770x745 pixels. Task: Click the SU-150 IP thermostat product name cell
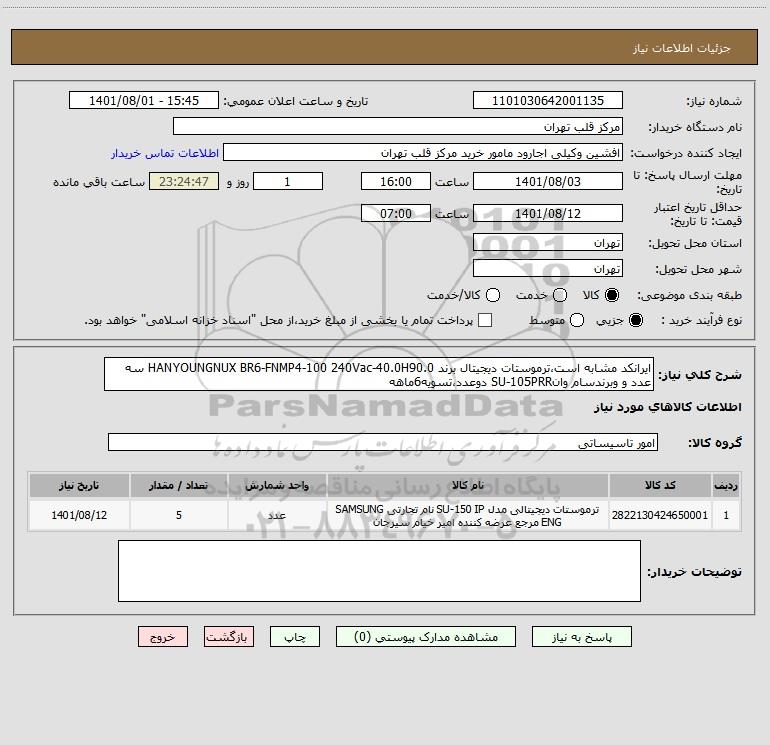click(468, 515)
